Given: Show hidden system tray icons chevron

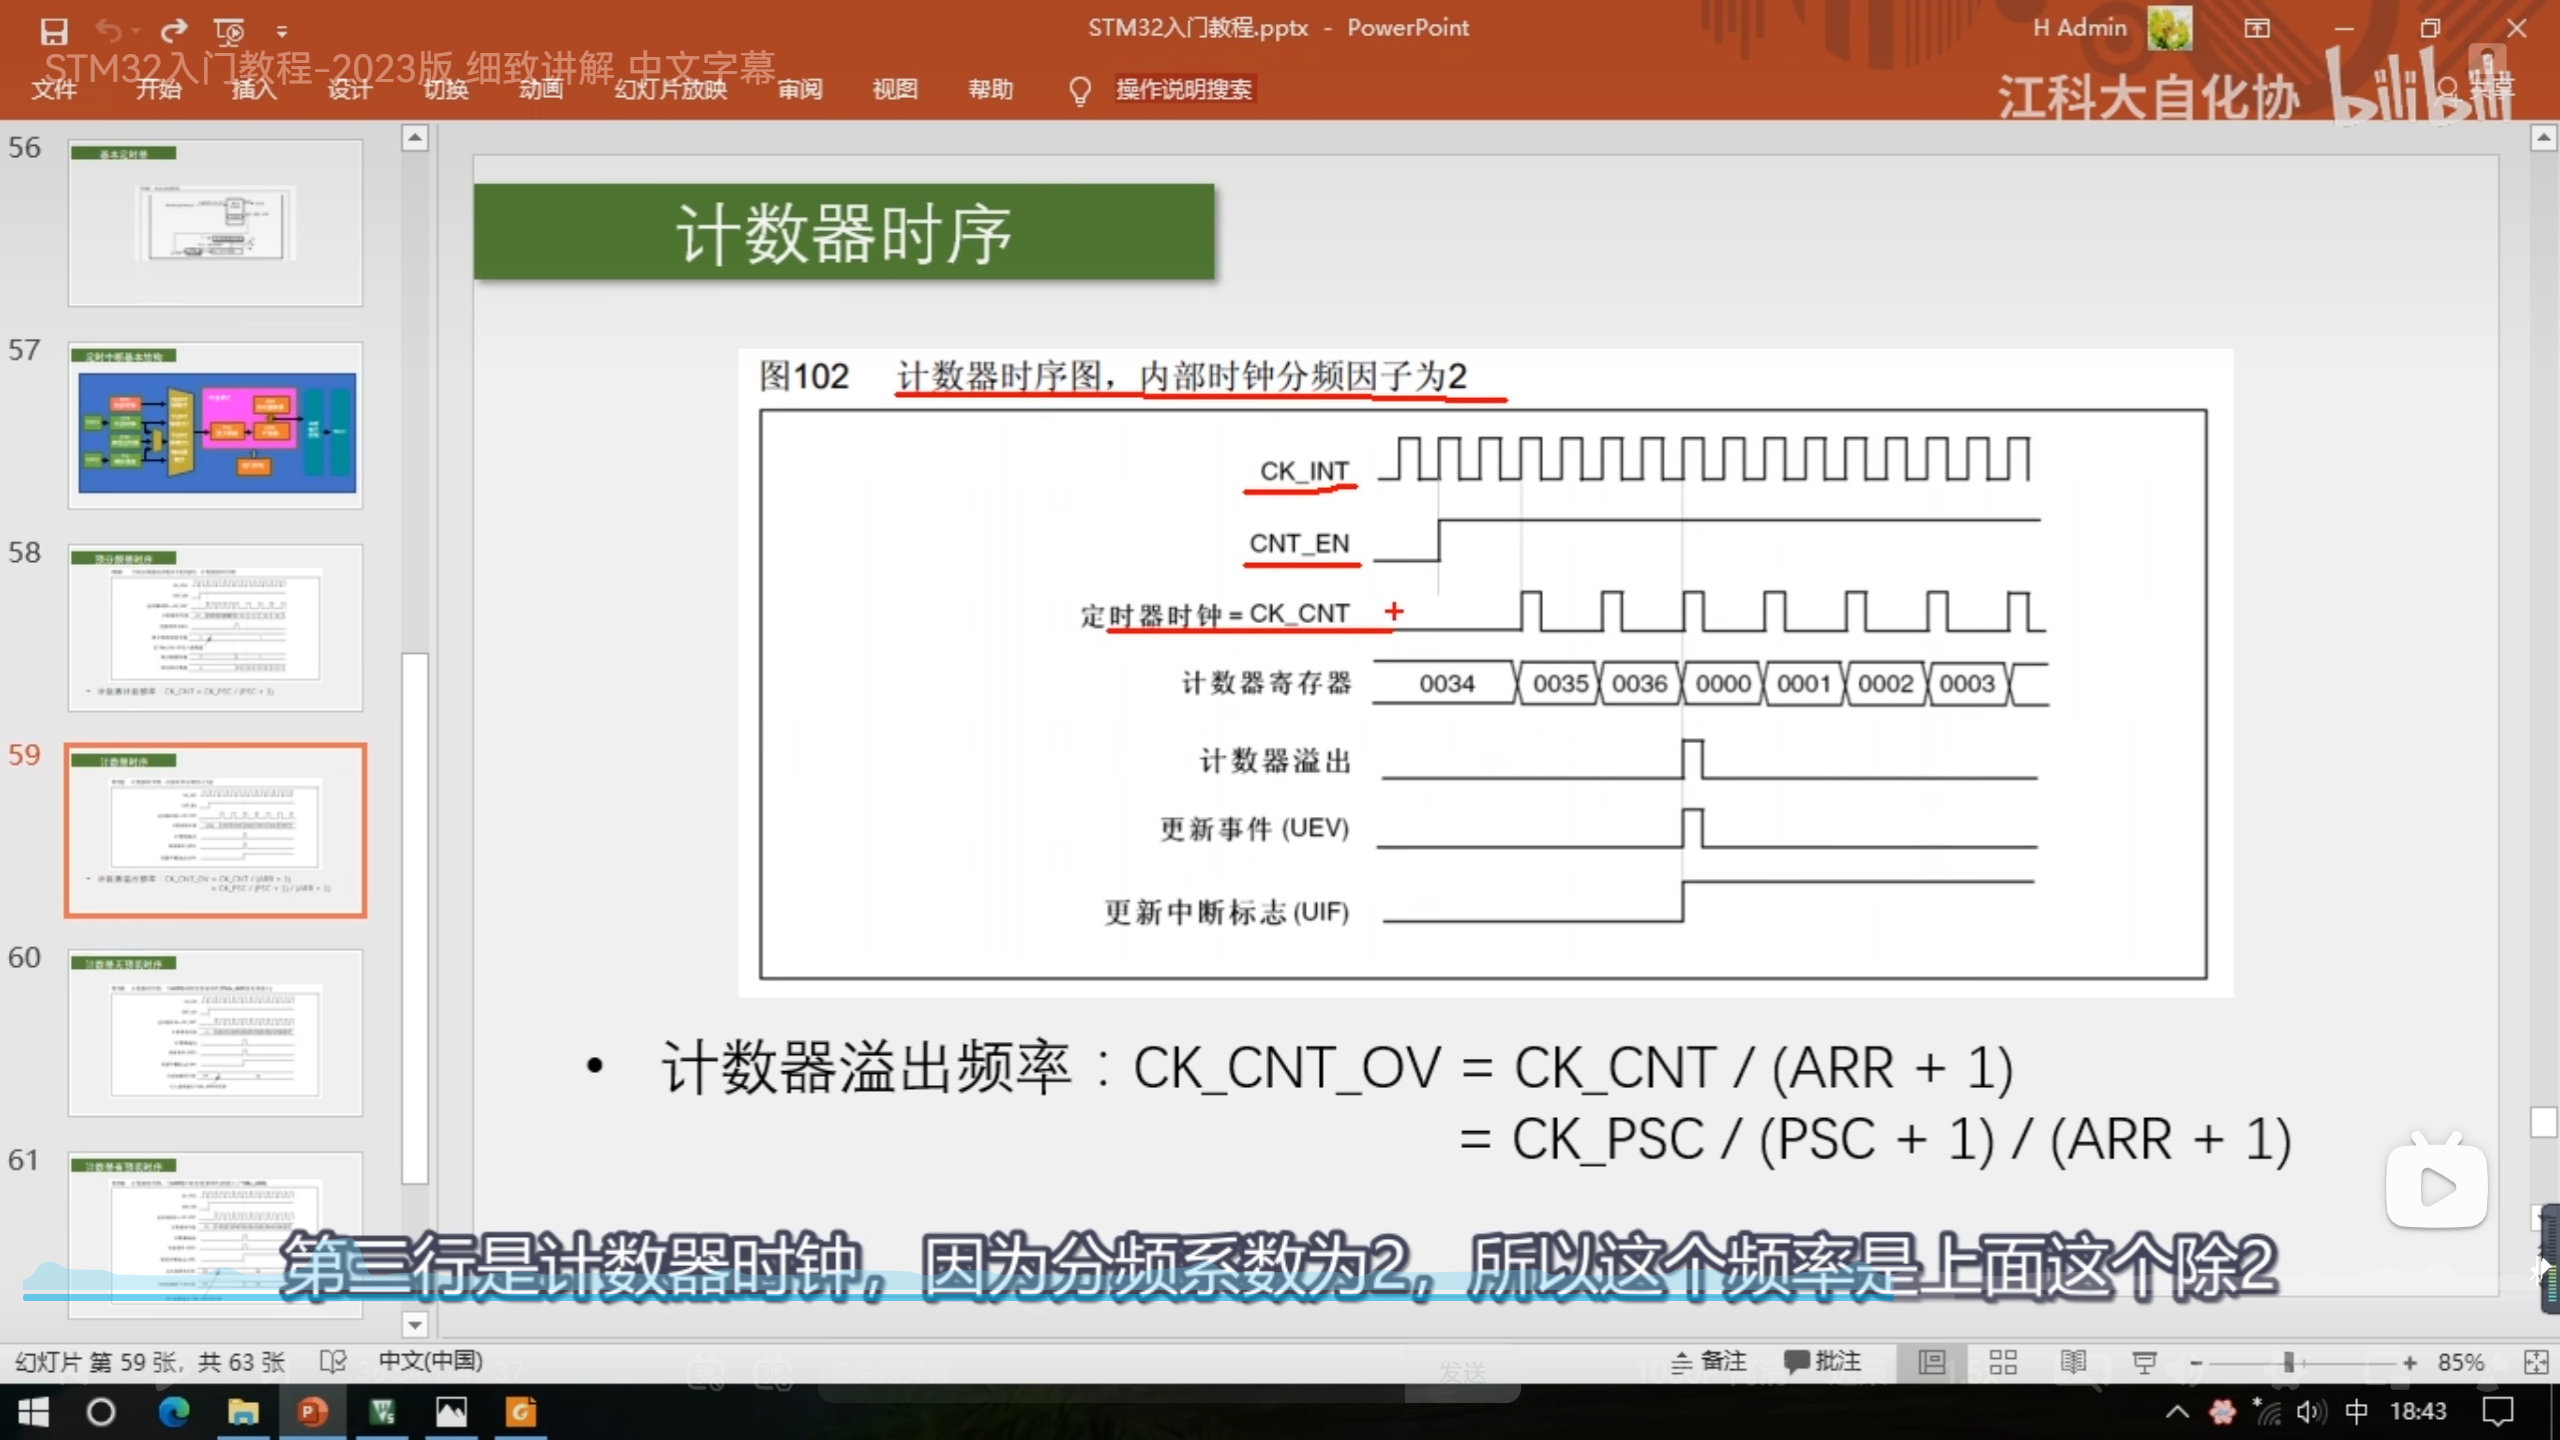Looking at the screenshot, I should [2176, 1412].
